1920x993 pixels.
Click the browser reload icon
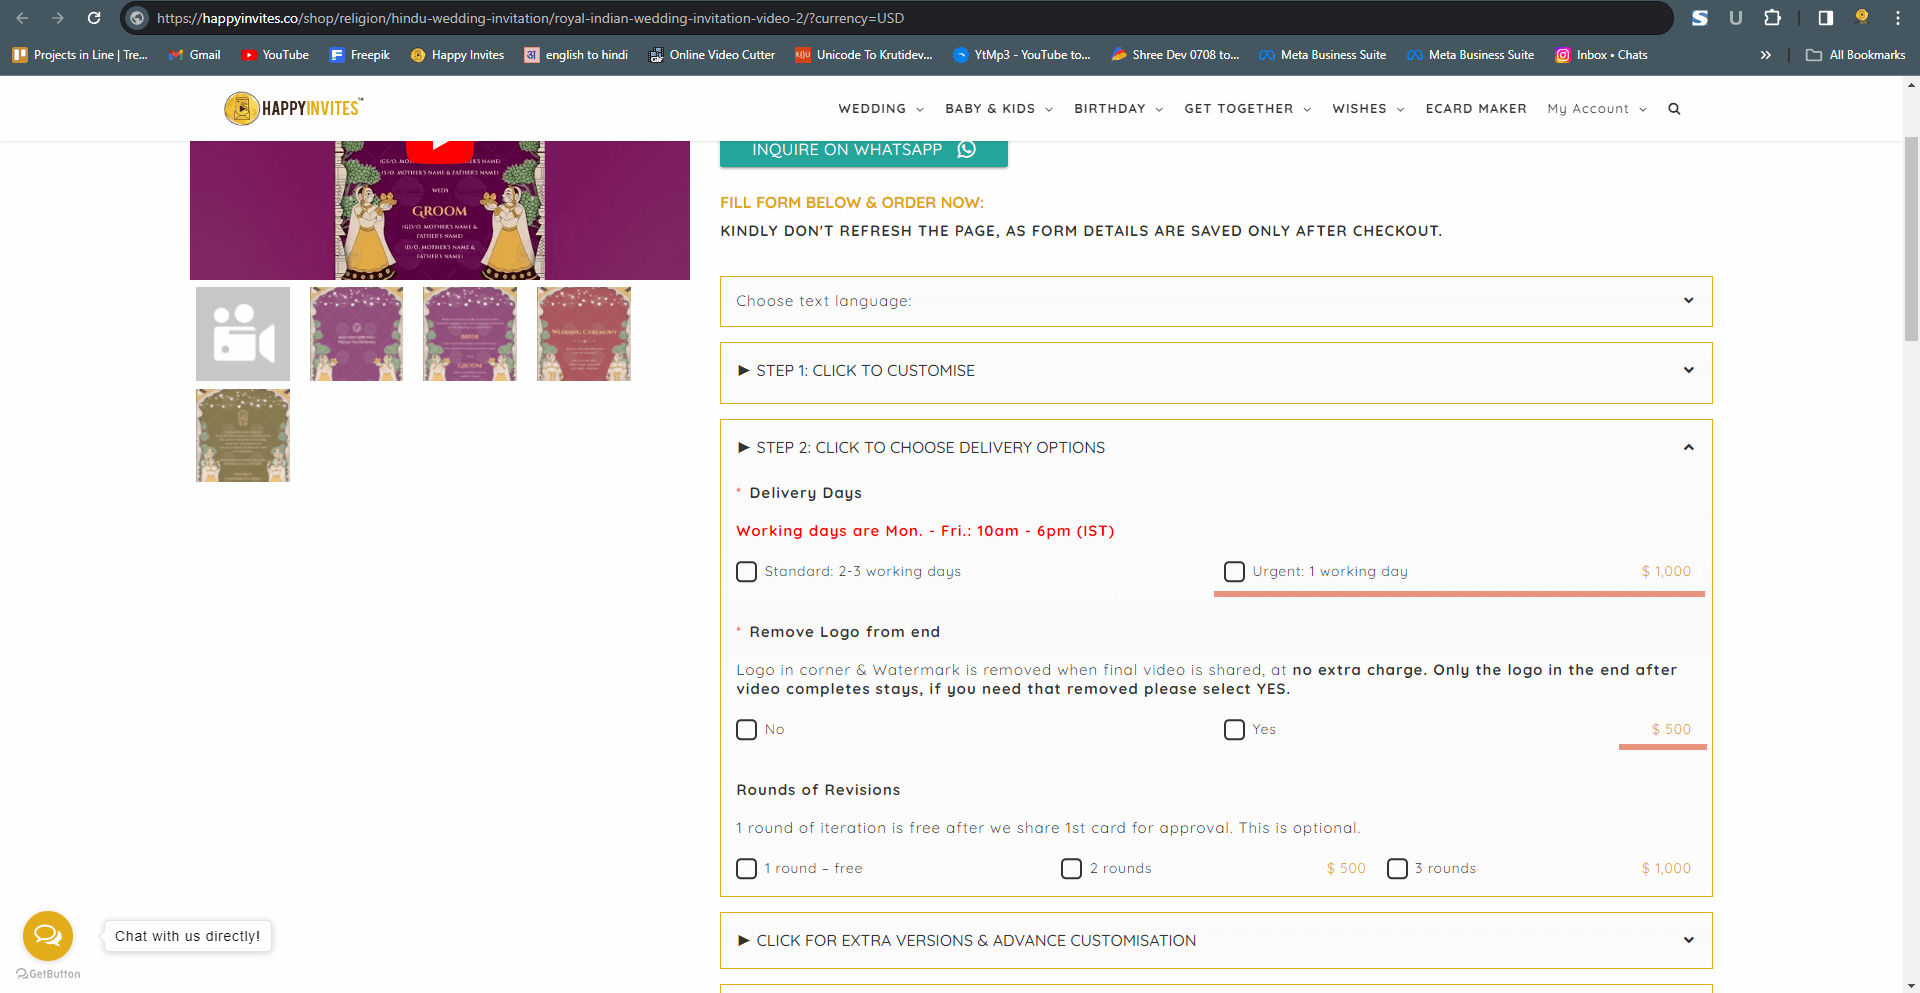[x=94, y=17]
